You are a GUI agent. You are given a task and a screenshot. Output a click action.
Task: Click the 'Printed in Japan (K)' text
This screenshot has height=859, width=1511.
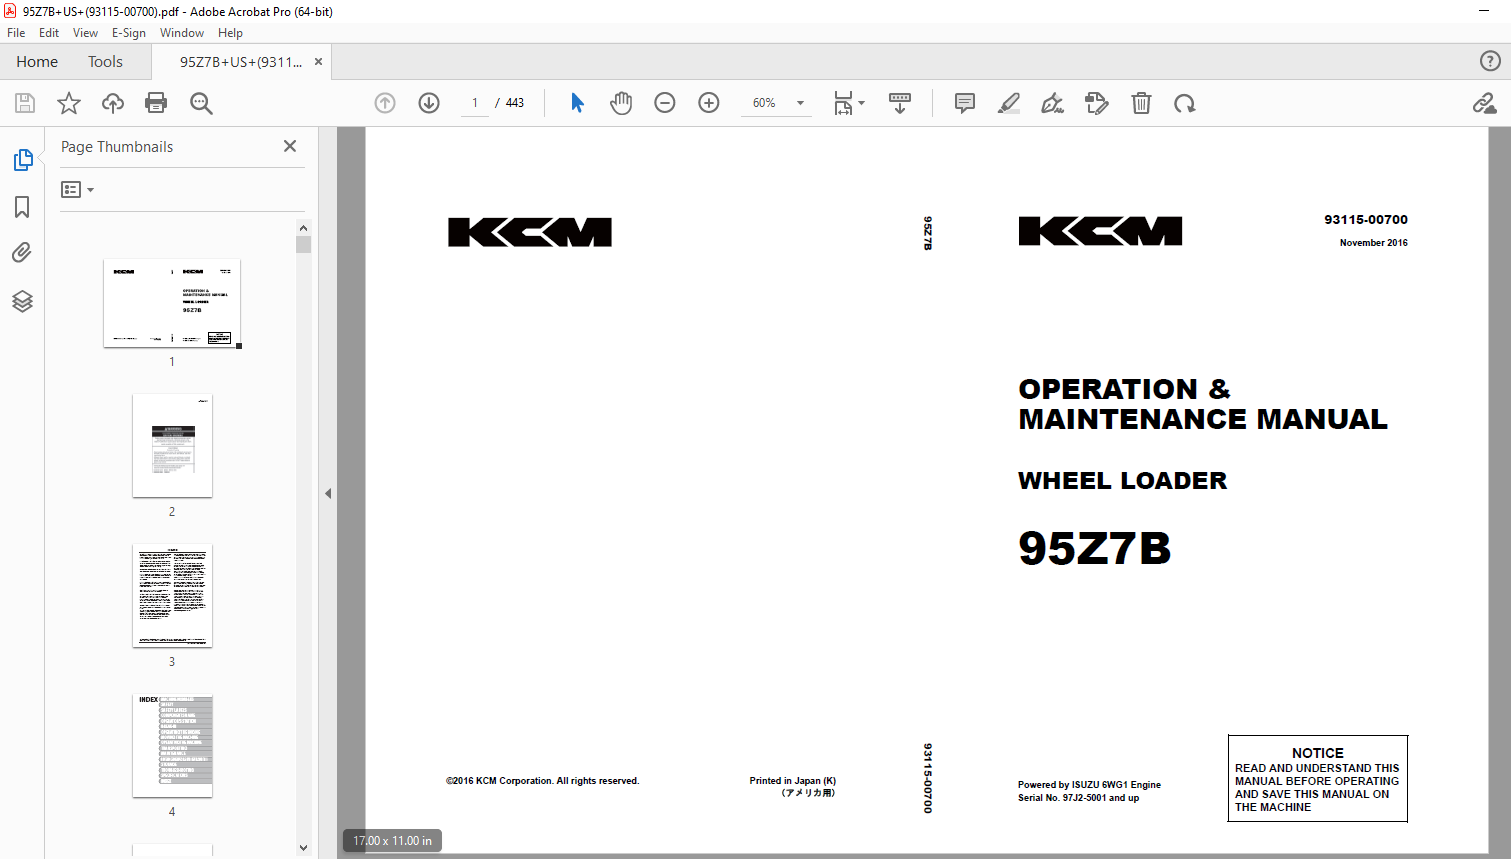(x=793, y=781)
